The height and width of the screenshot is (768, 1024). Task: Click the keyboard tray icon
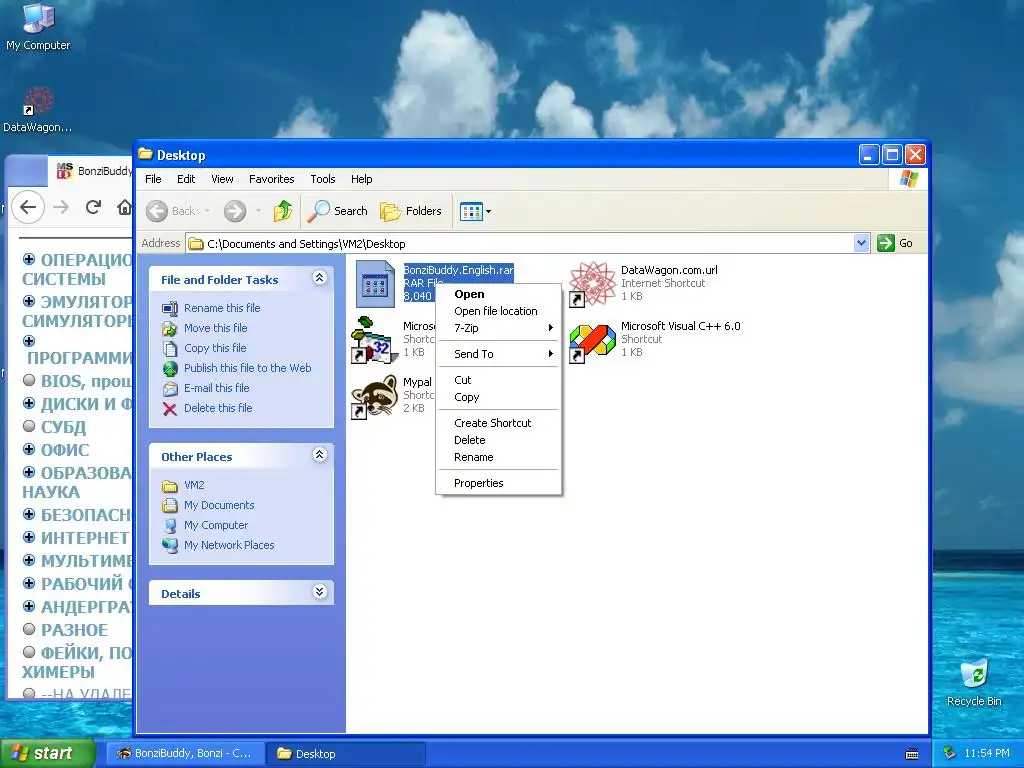click(912, 754)
